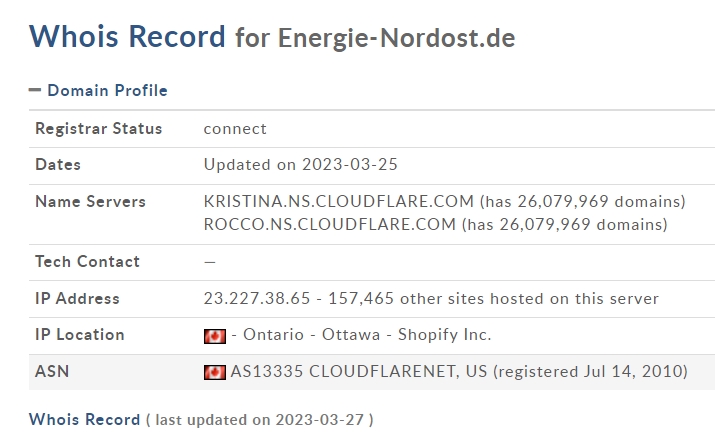The height and width of the screenshot is (437, 715).
Task: Click the Canada flag in ASN row
Action: pos(215,372)
